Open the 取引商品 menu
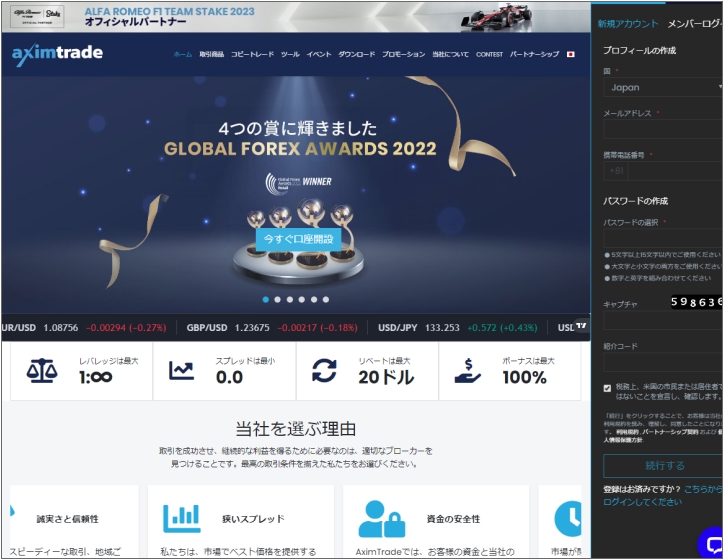Image resolution: width=723 pixels, height=559 pixels. point(212,54)
